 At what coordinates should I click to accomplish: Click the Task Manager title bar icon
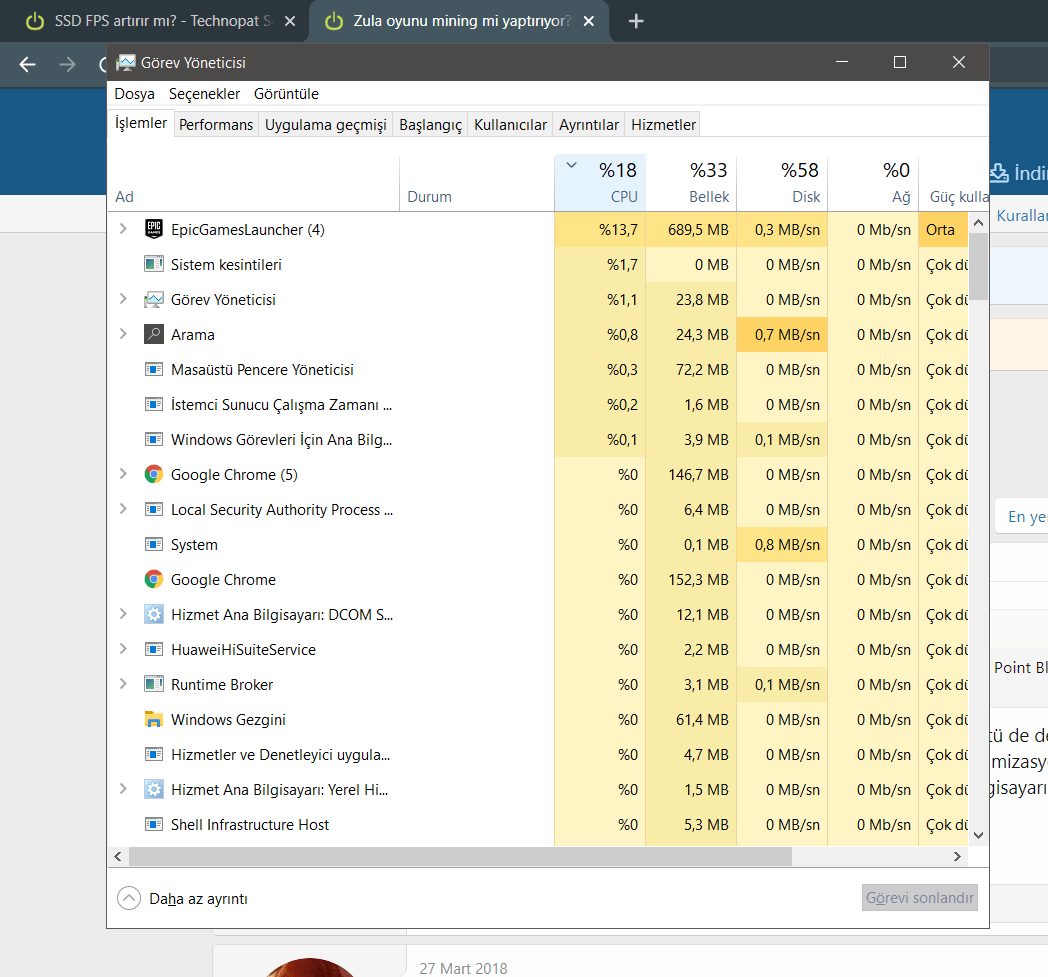click(126, 63)
